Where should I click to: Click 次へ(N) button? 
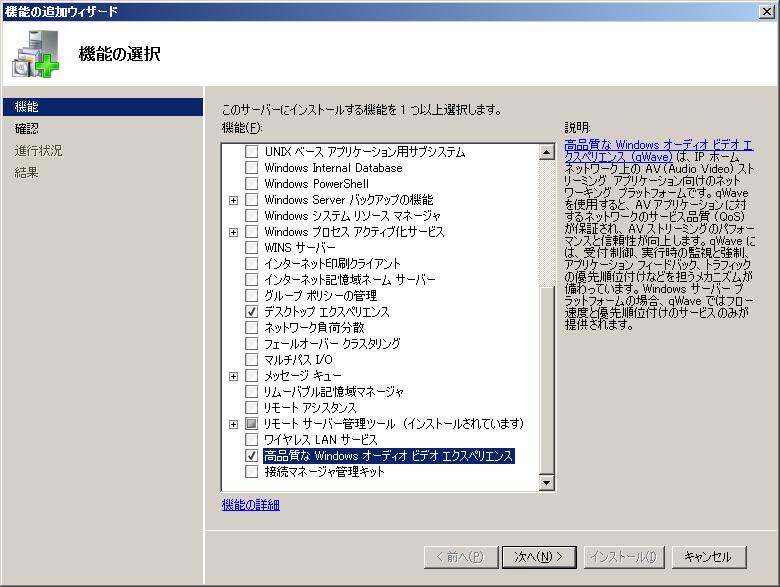539,557
